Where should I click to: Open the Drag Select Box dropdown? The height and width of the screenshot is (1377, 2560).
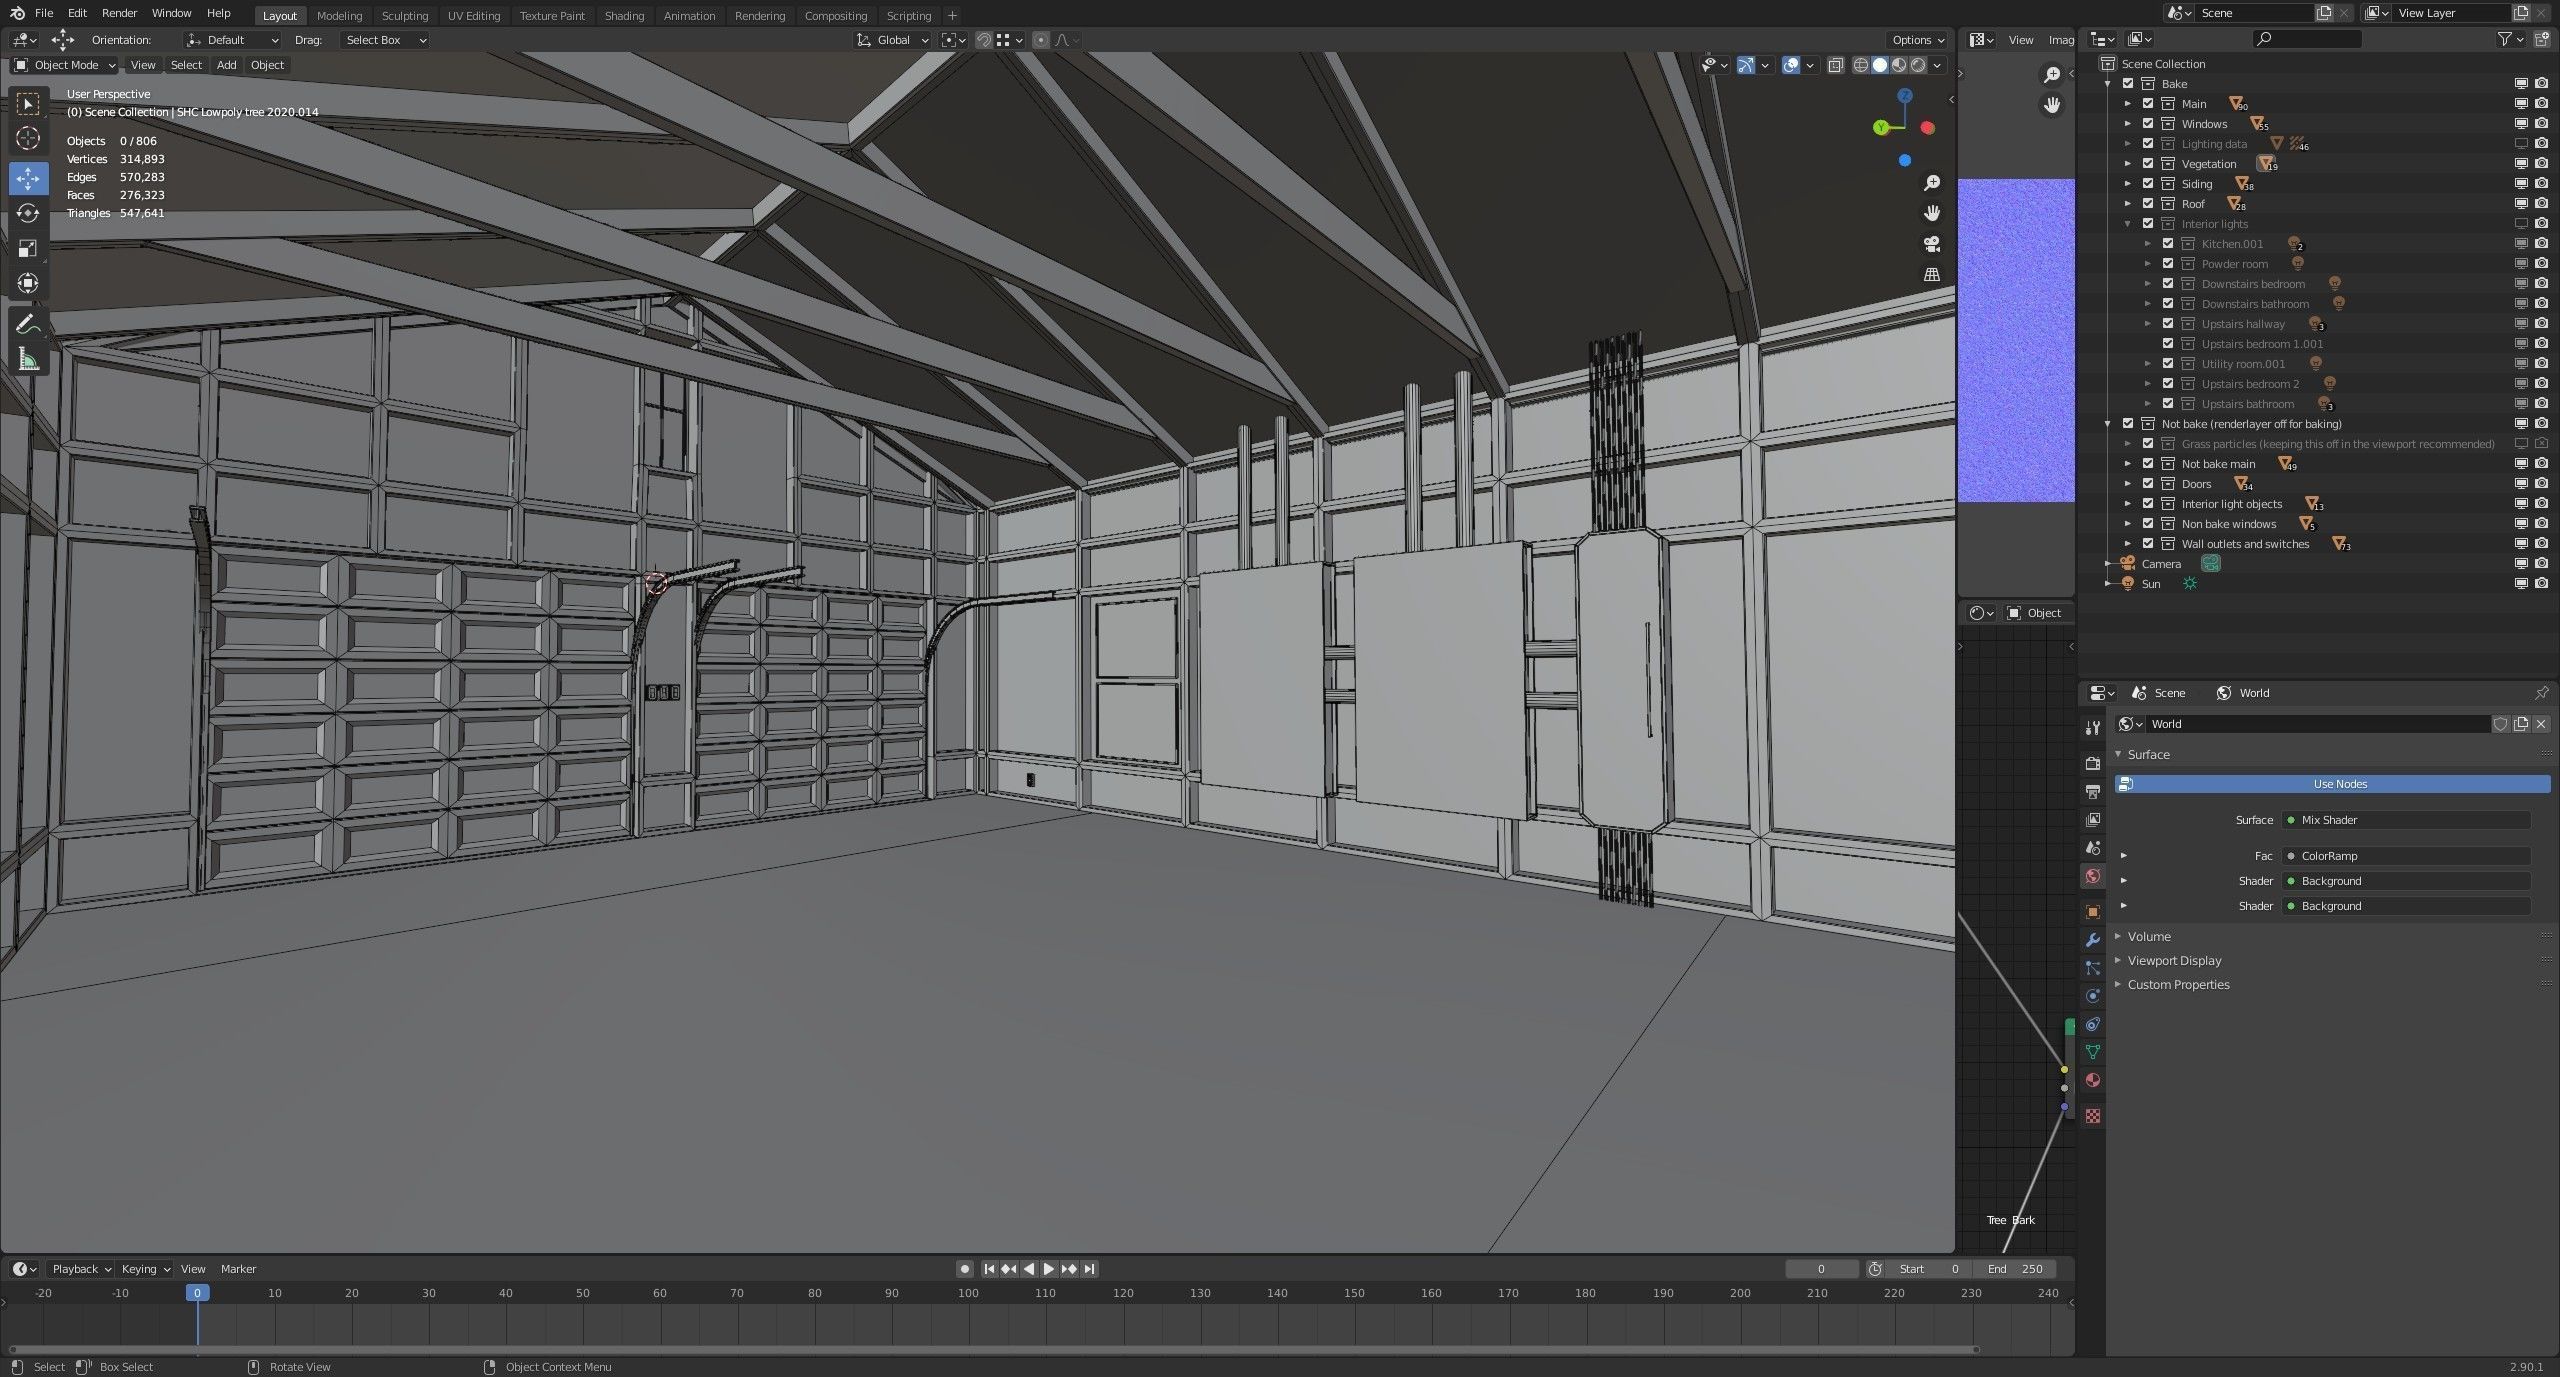pos(385,40)
